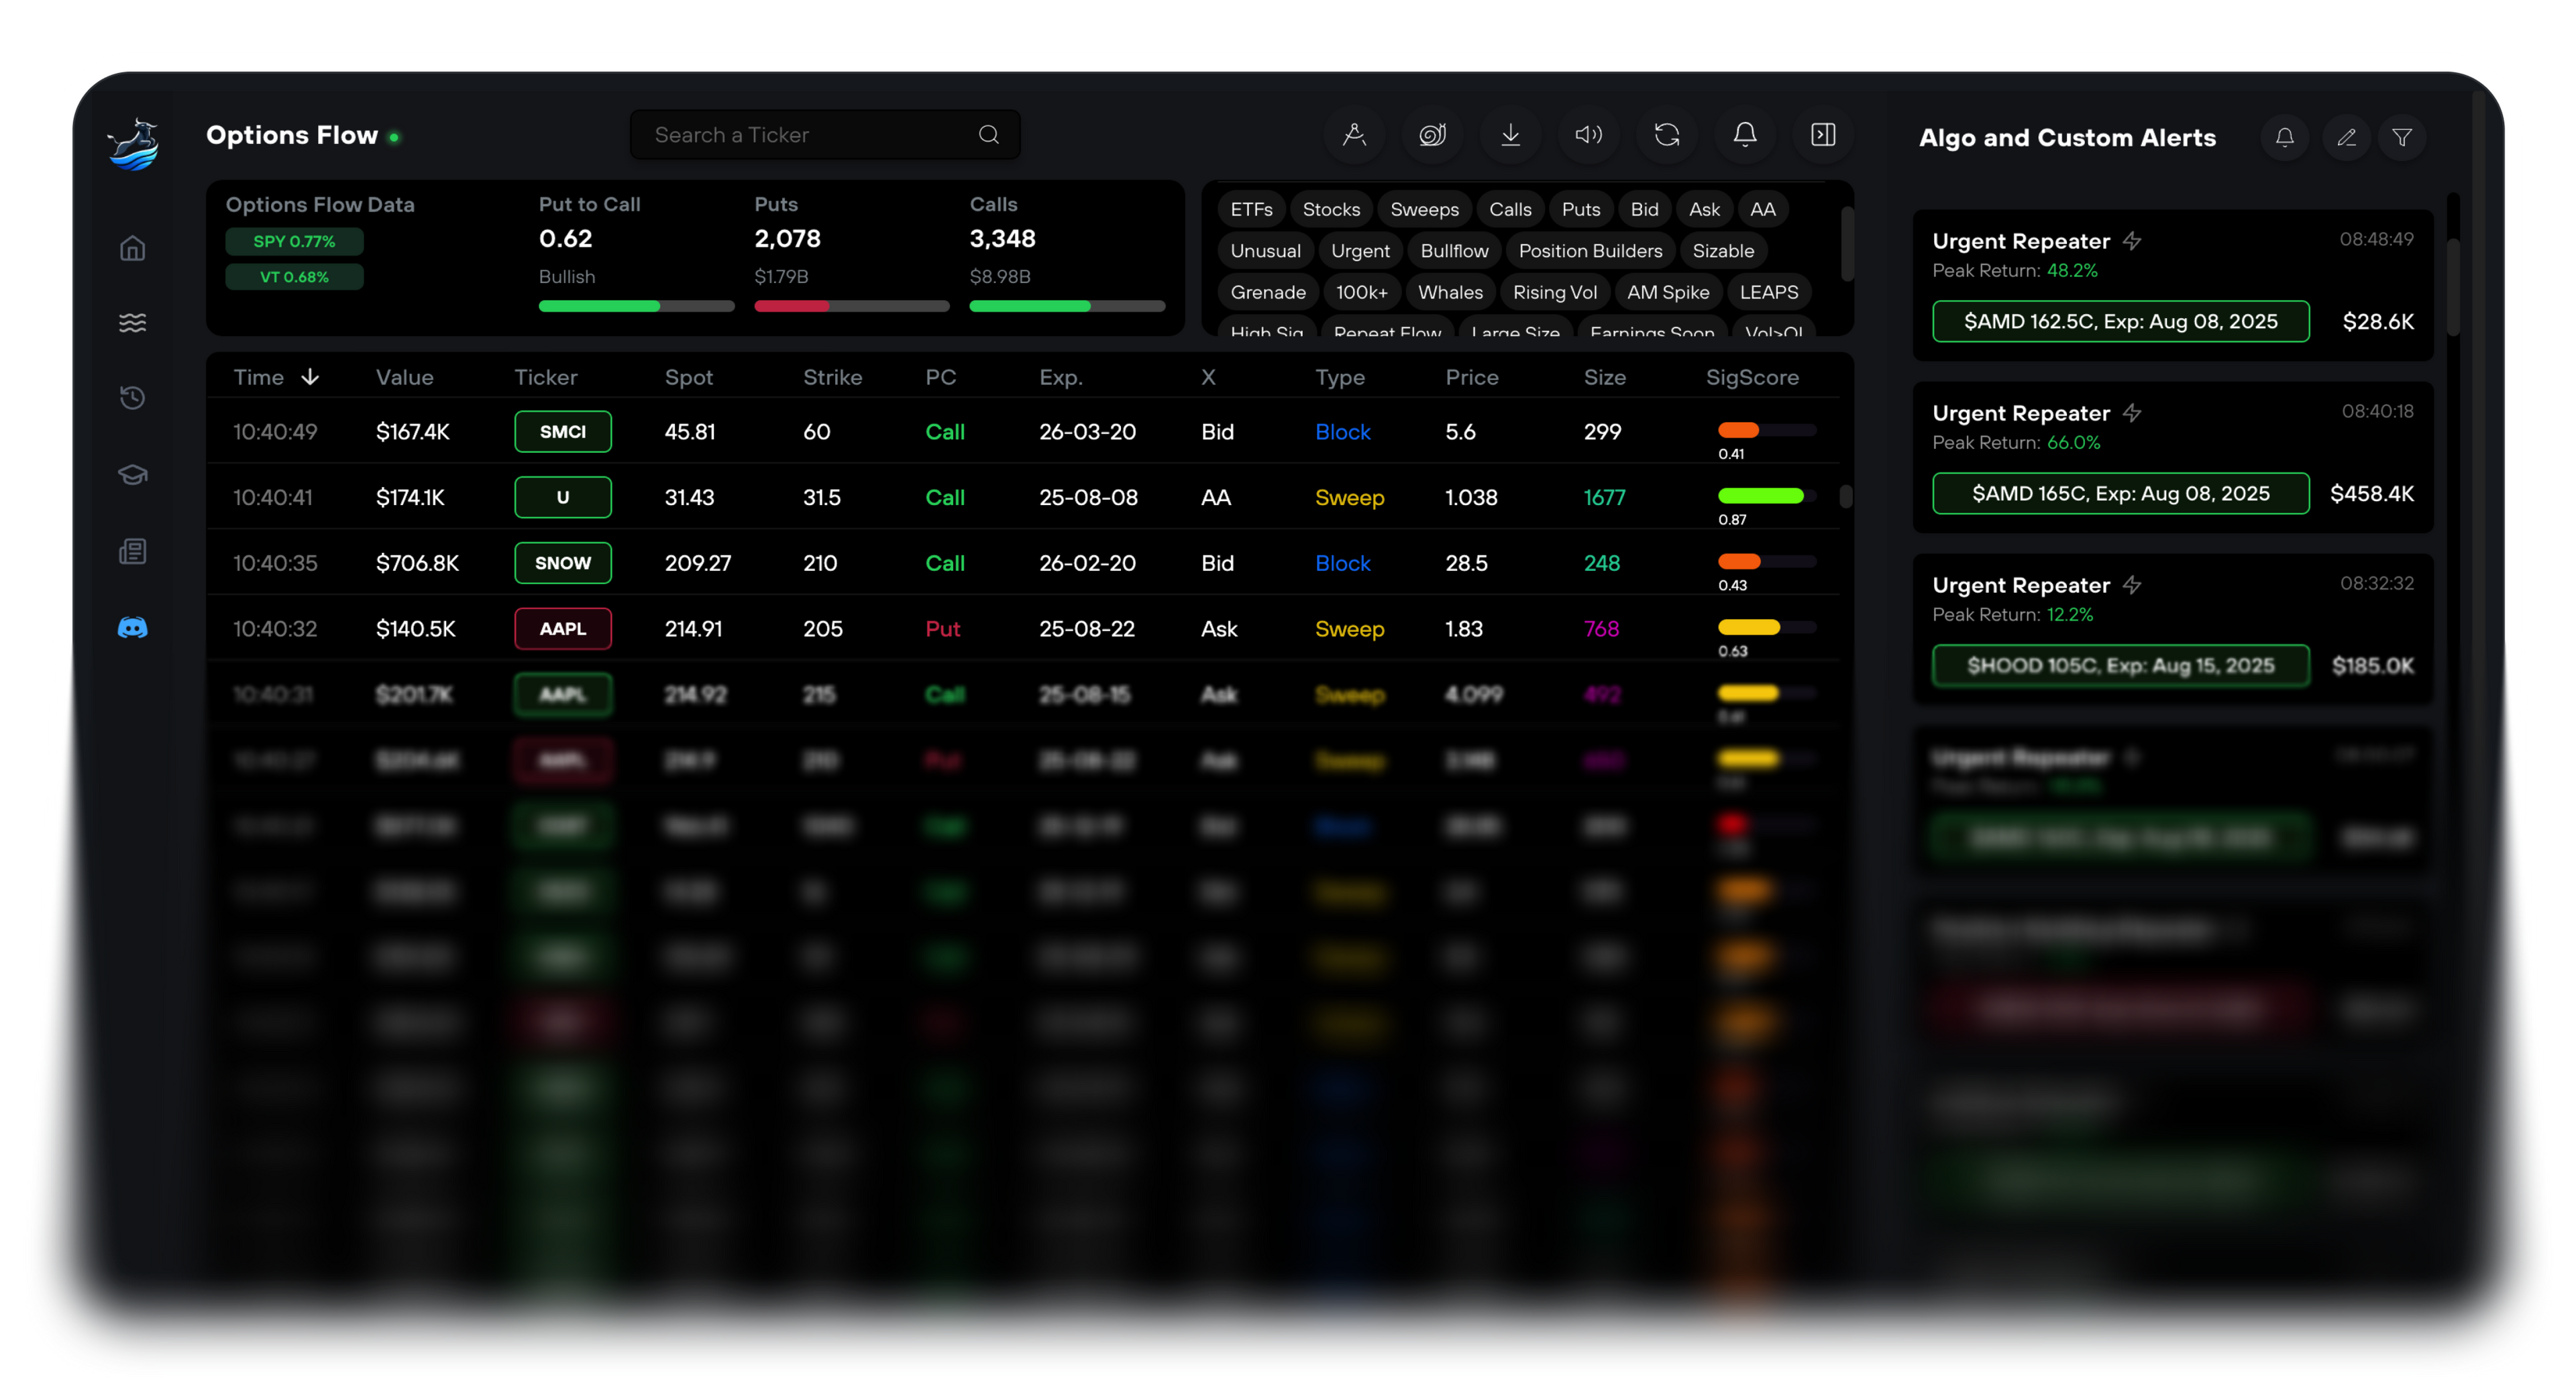
Task: Enable the Whales filter chip
Action: pyautogui.click(x=1450, y=293)
